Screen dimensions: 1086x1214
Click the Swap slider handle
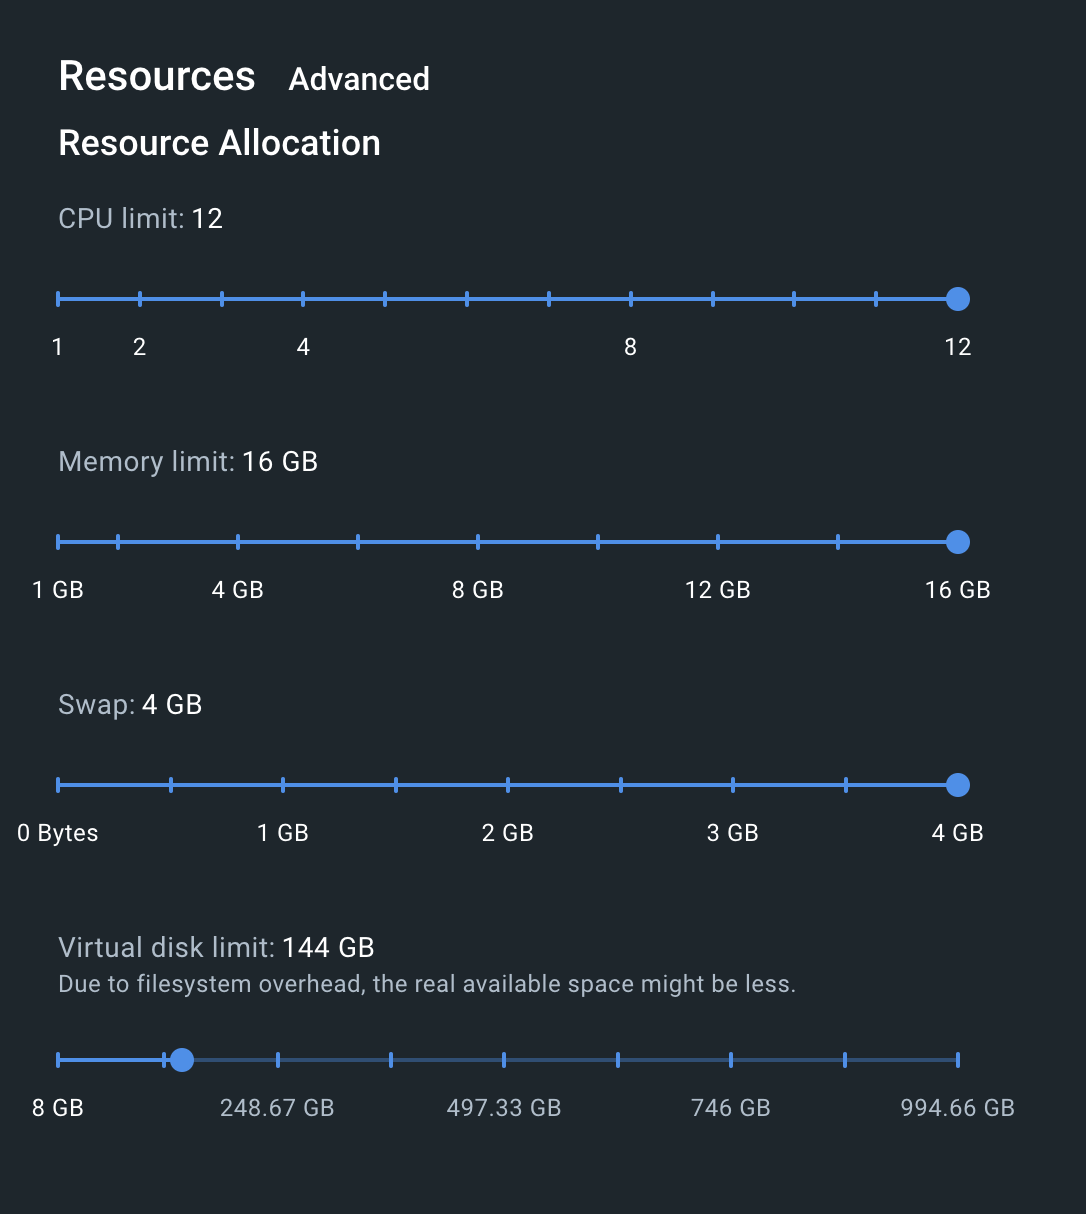[958, 785]
